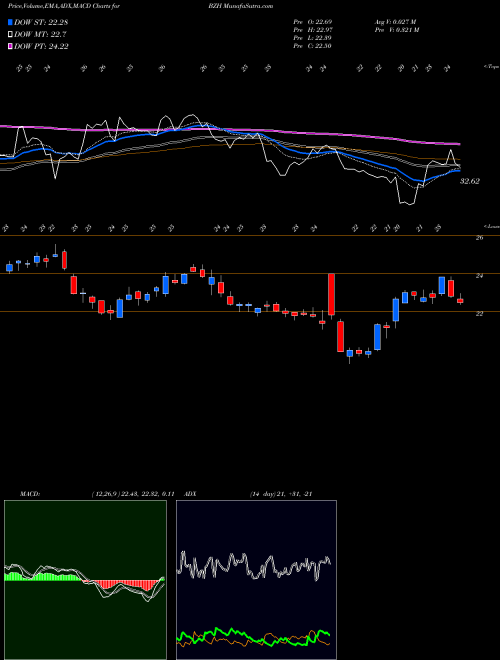The height and width of the screenshot is (660, 500).
Task: Click the 22 price axis label
Action: pyautogui.click(x=479, y=314)
